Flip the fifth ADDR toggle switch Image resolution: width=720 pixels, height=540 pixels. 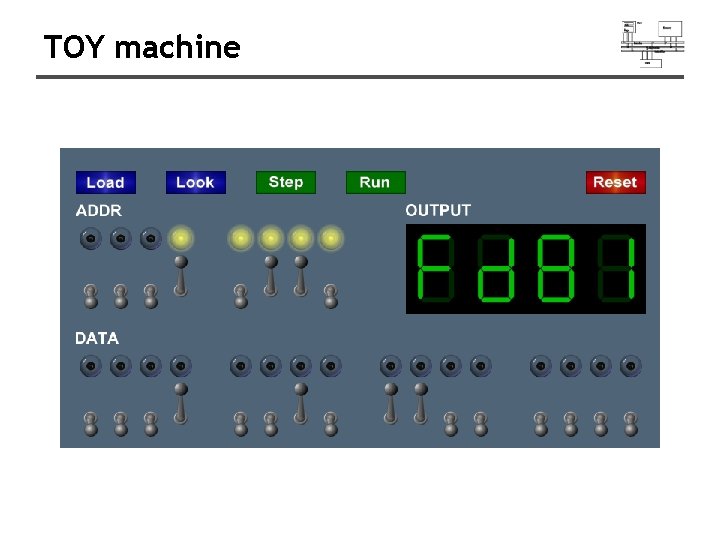pos(241,296)
